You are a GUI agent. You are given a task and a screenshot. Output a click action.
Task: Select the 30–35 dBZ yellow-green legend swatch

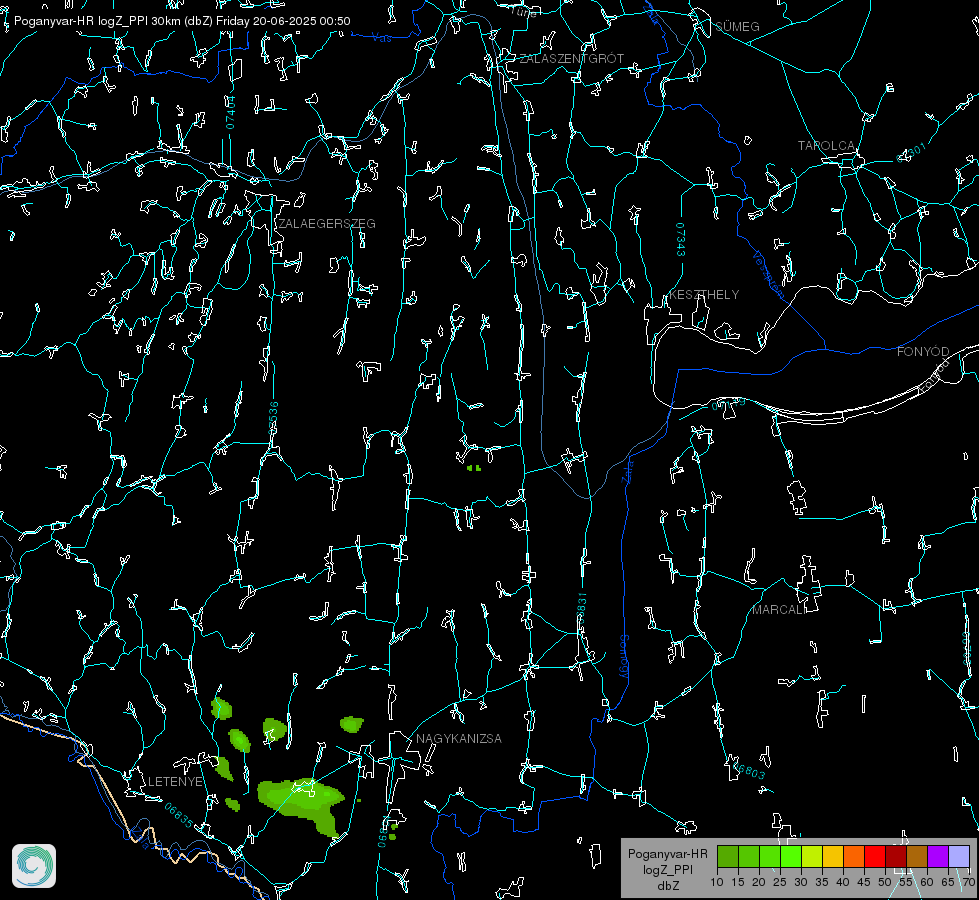(812, 856)
